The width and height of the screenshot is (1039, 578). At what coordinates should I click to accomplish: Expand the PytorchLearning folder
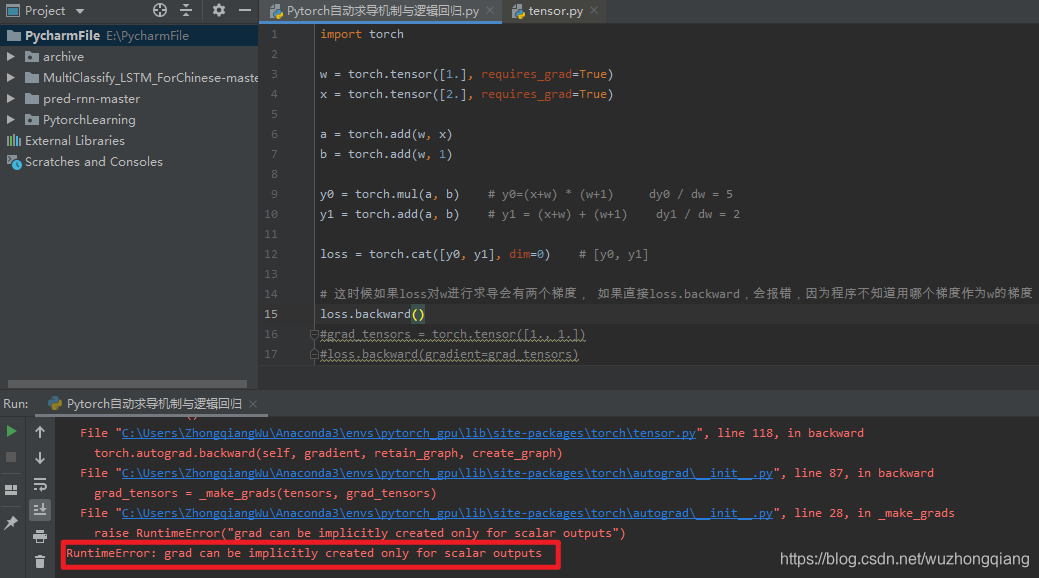(11, 120)
